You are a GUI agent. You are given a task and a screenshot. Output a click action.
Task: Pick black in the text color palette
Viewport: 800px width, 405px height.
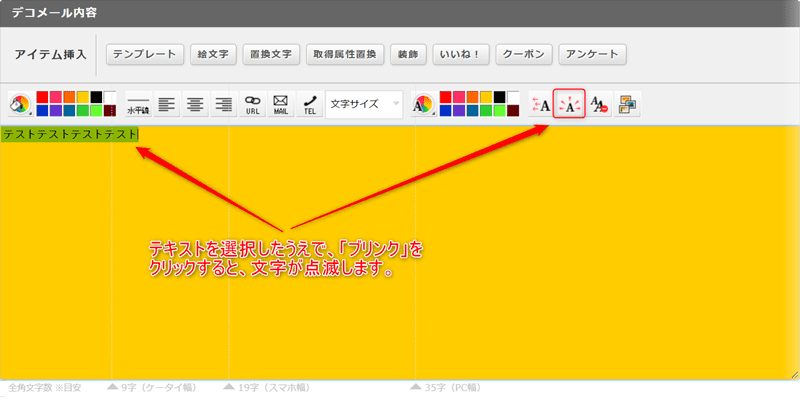pyautogui.click(x=499, y=97)
